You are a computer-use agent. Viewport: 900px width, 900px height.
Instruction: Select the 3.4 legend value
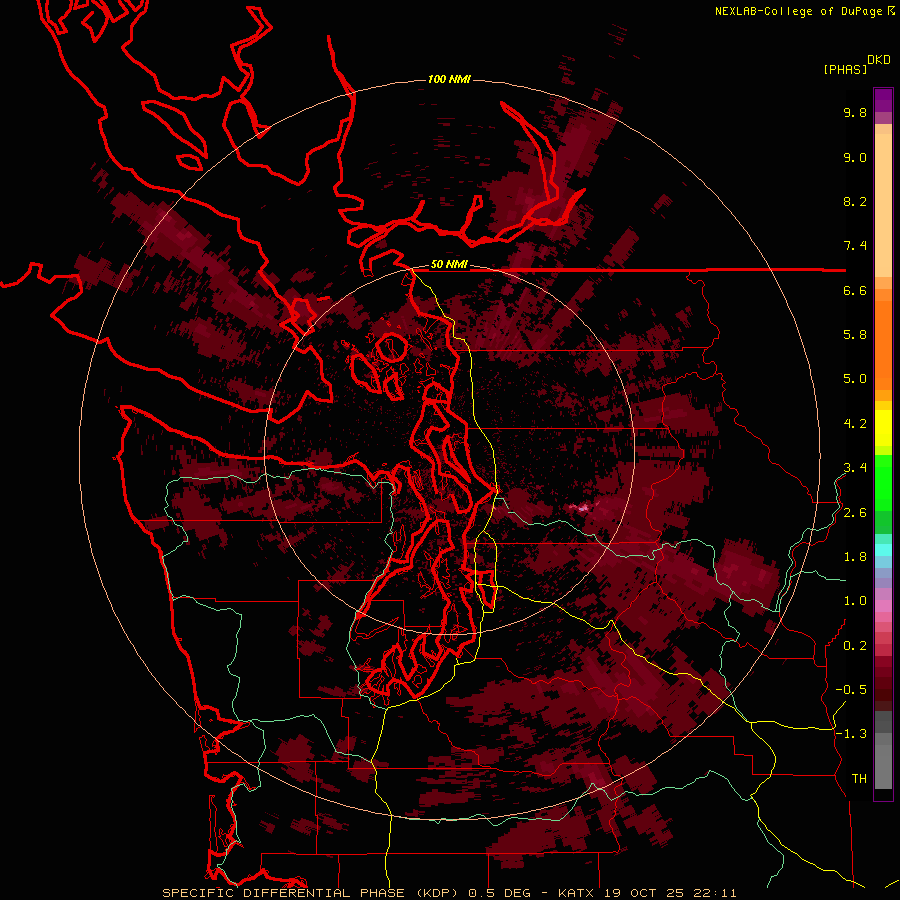tap(855, 468)
